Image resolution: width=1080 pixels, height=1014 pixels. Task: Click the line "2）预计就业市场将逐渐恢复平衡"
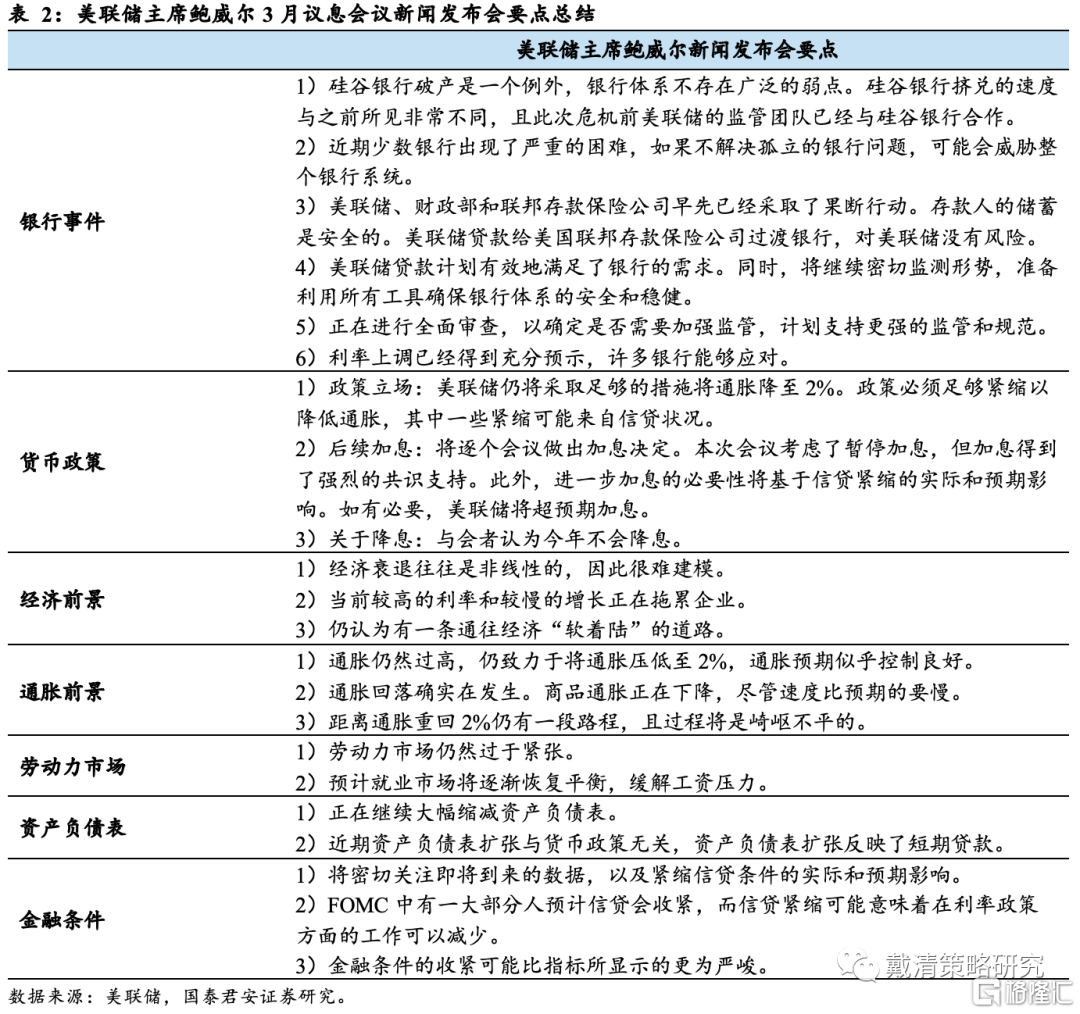[533, 783]
